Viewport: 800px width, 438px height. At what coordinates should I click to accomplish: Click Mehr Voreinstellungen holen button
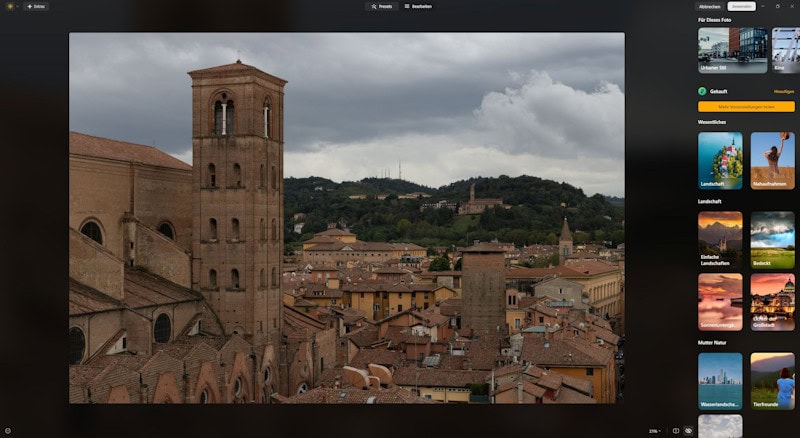pos(746,106)
